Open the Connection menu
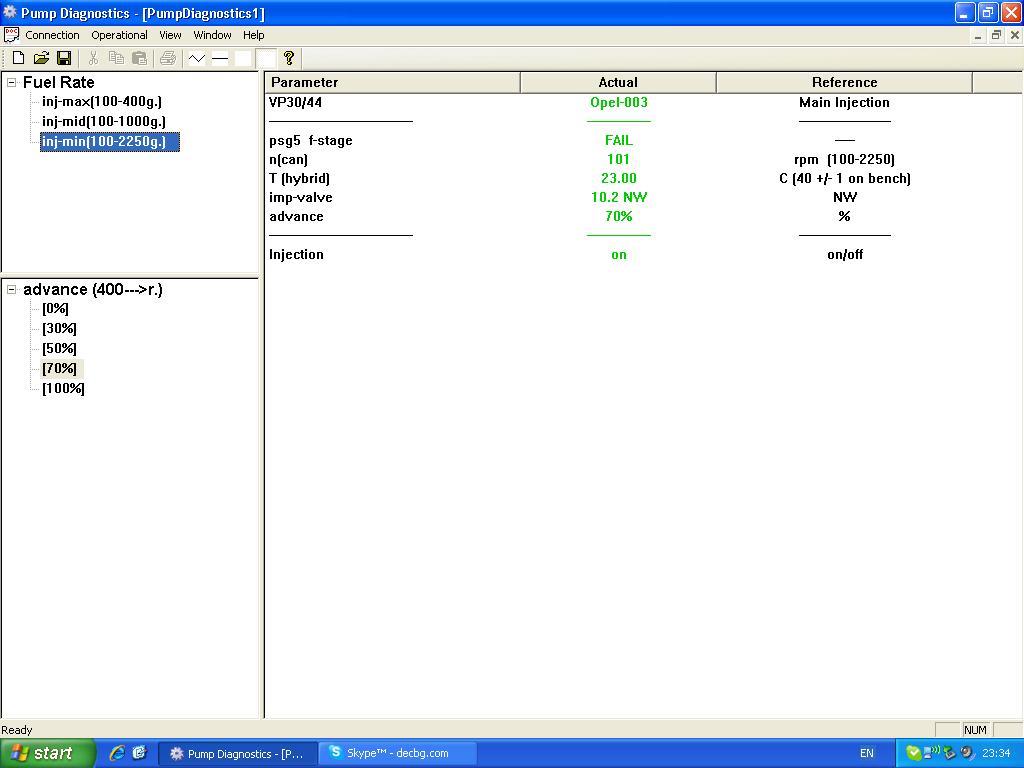Screen dimensions: 1024x768 tap(52, 35)
